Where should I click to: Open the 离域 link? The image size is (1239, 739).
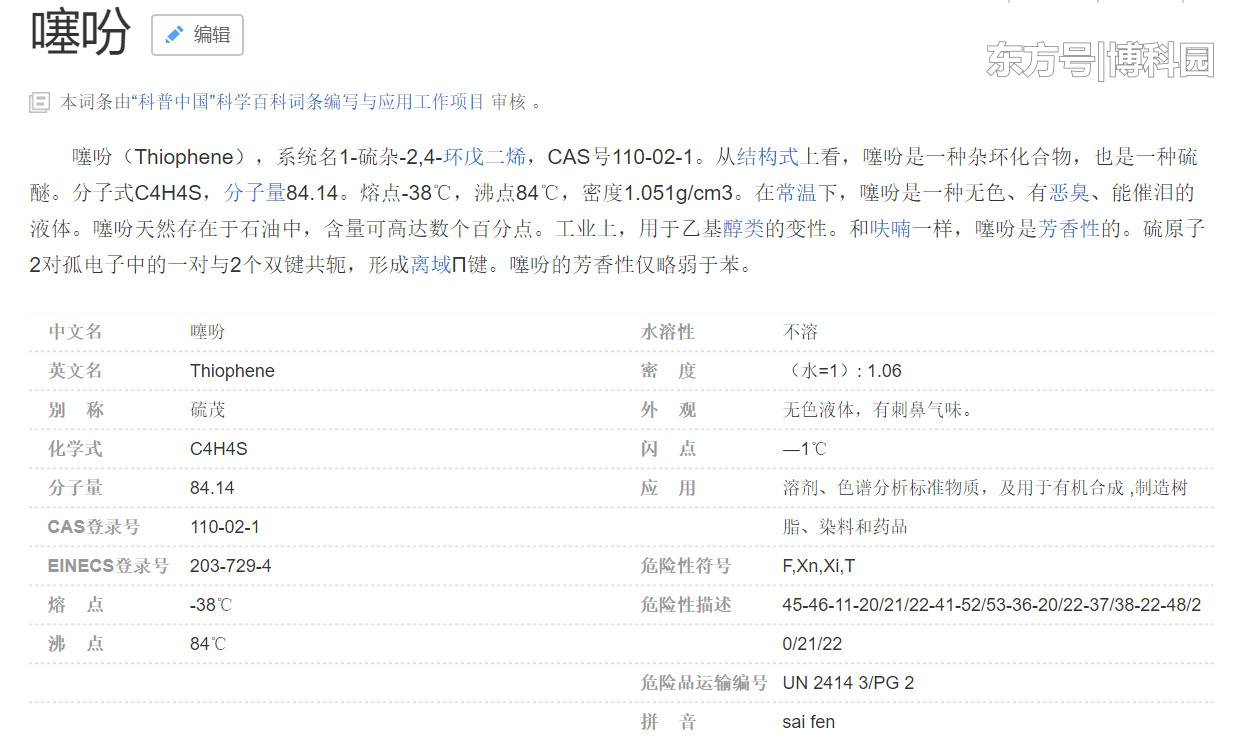point(431,266)
